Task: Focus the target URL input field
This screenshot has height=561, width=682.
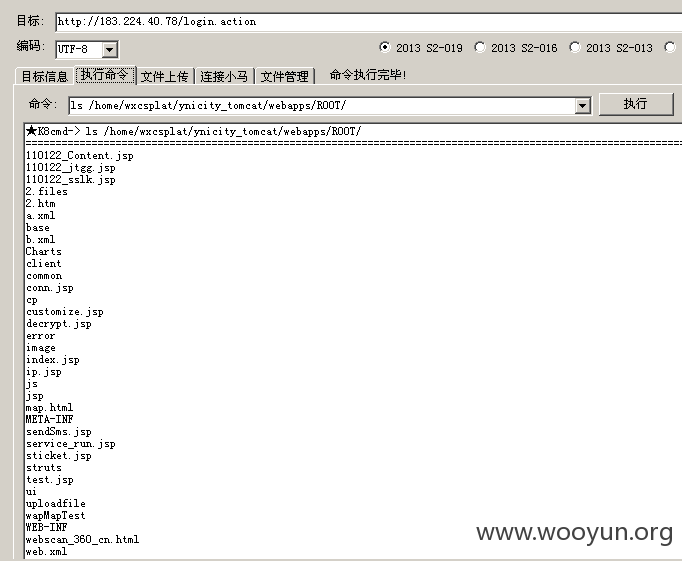Action: pos(369,22)
